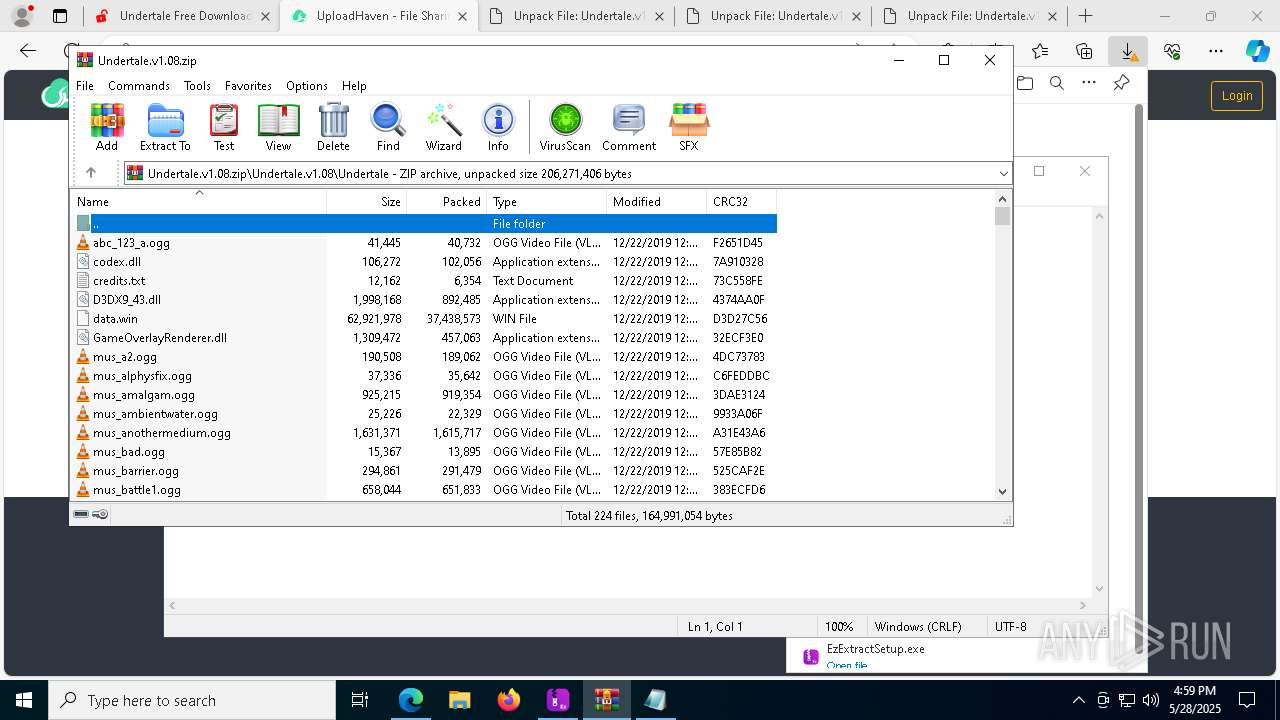Go up one folder level arrow
Viewport: 1280px width, 720px height.
(91, 173)
